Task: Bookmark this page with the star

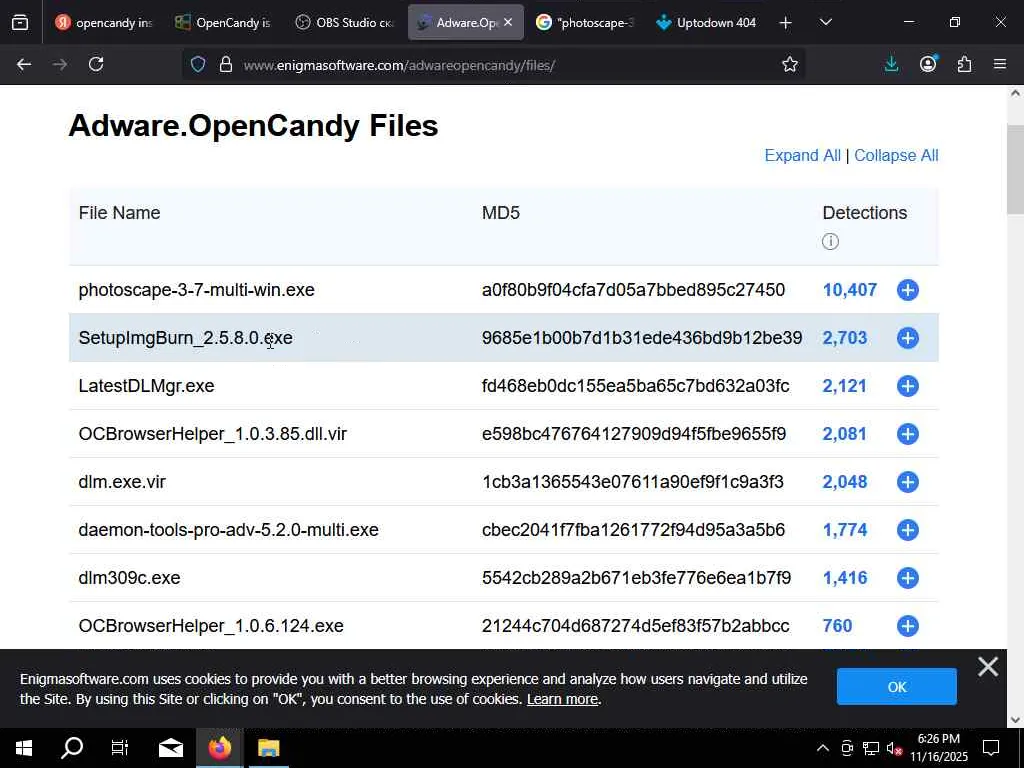Action: (x=790, y=64)
